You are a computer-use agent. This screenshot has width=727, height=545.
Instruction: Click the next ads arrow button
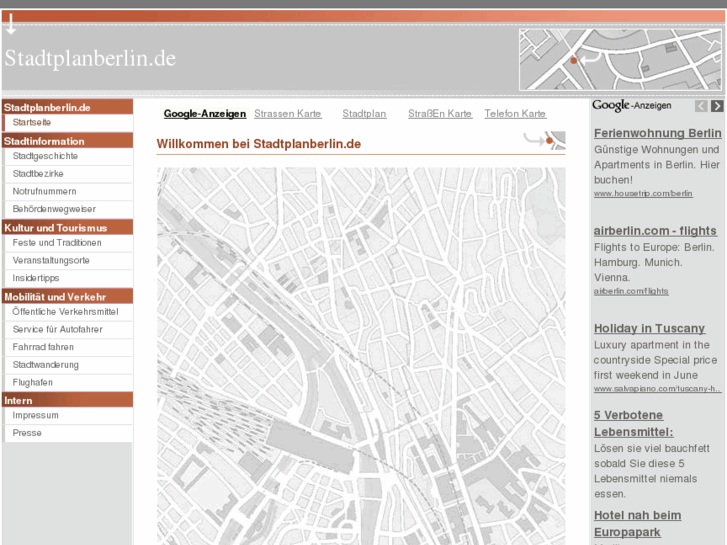click(717, 106)
